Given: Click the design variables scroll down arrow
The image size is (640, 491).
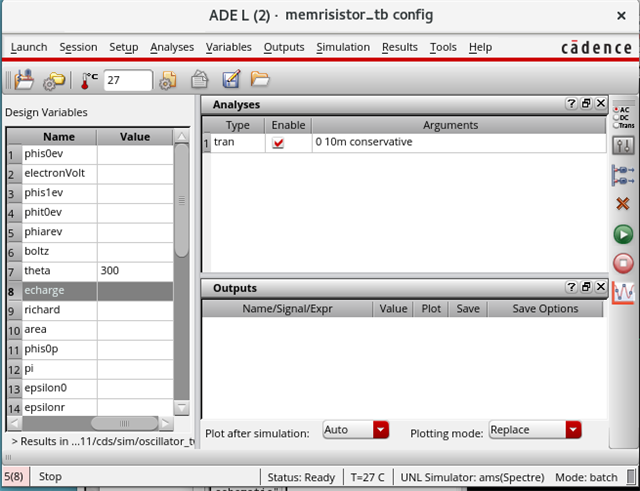Looking at the screenshot, I should click(x=182, y=407).
